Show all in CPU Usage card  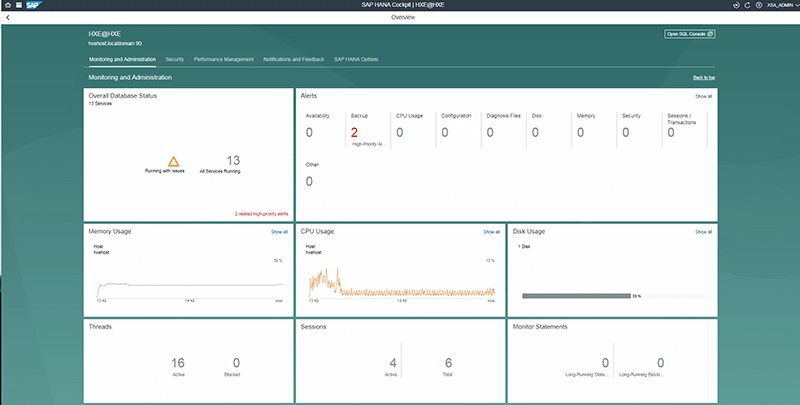point(491,232)
